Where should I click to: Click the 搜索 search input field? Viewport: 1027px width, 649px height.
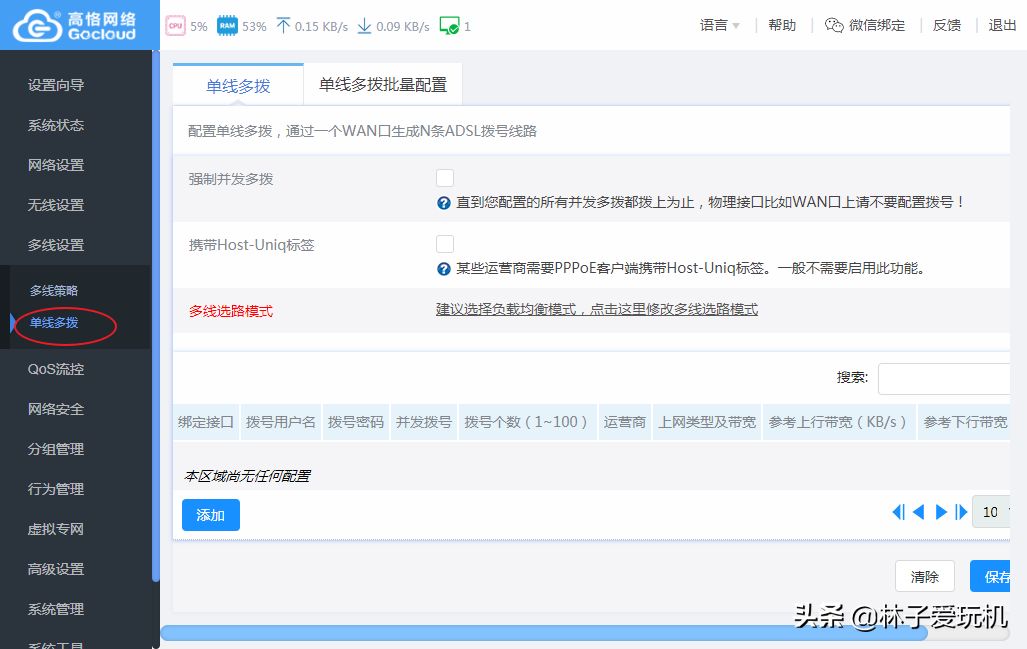point(945,379)
